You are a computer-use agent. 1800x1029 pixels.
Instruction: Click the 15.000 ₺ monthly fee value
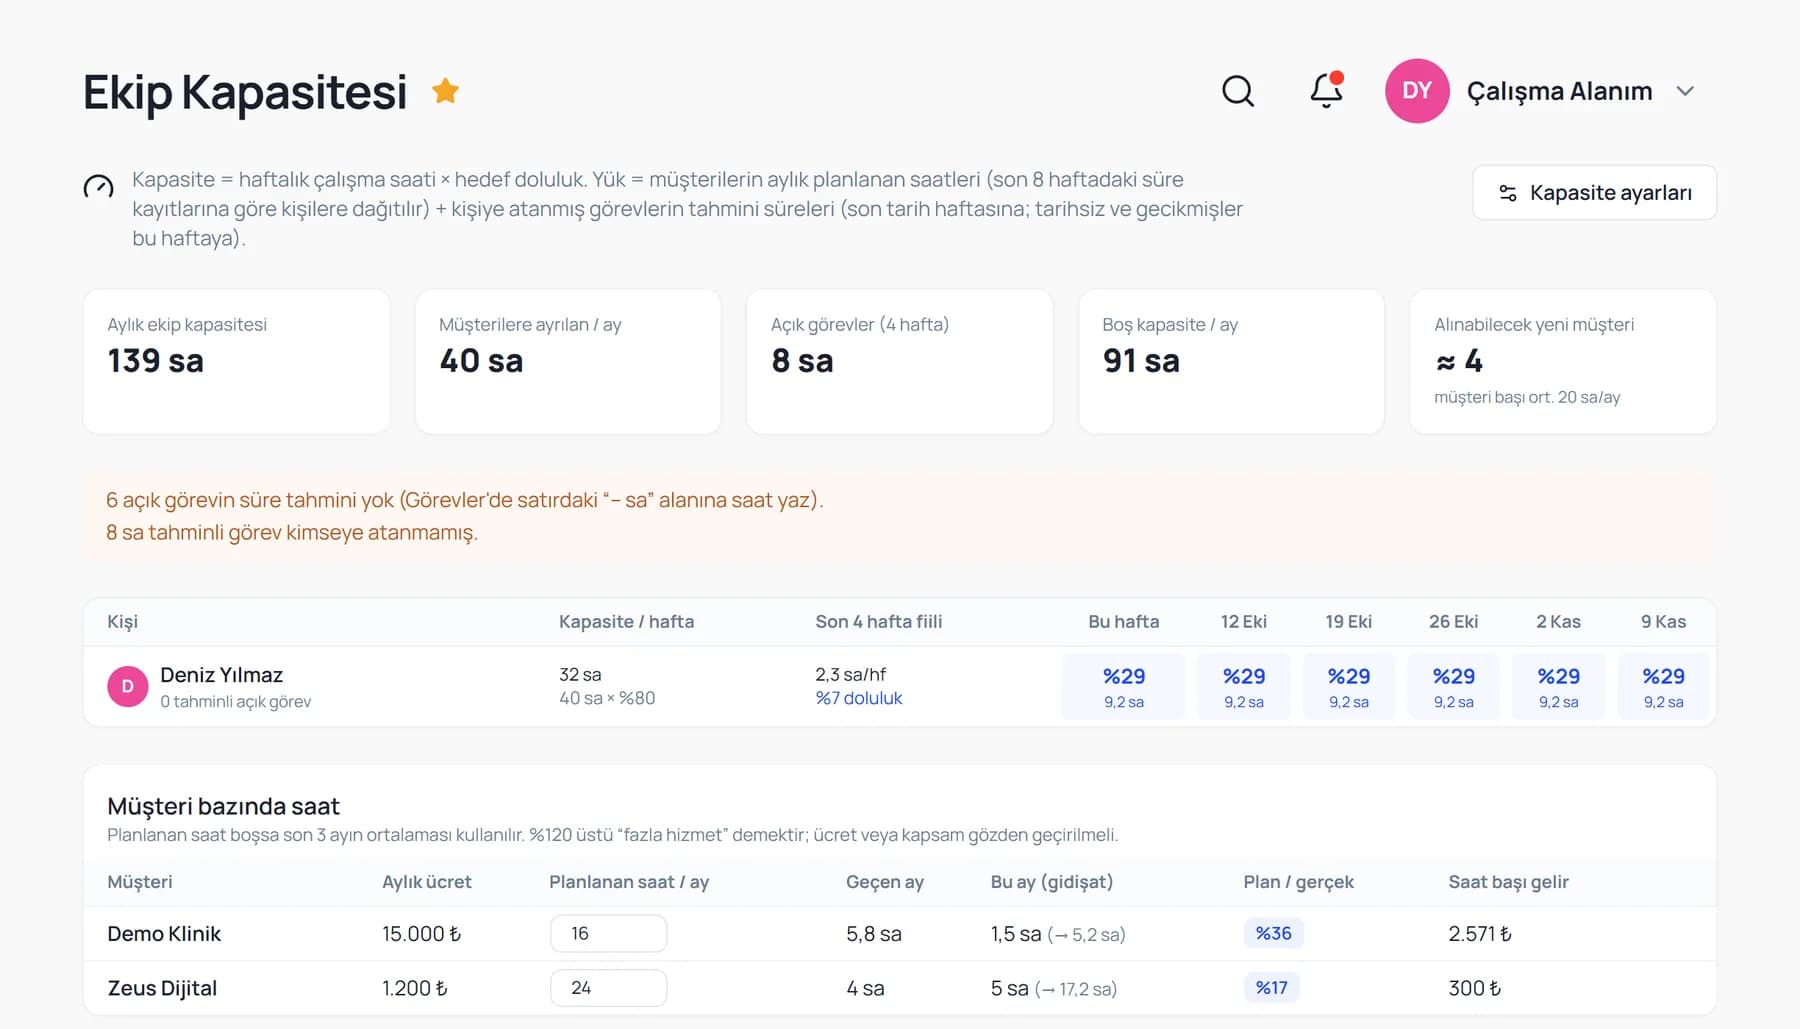(421, 934)
